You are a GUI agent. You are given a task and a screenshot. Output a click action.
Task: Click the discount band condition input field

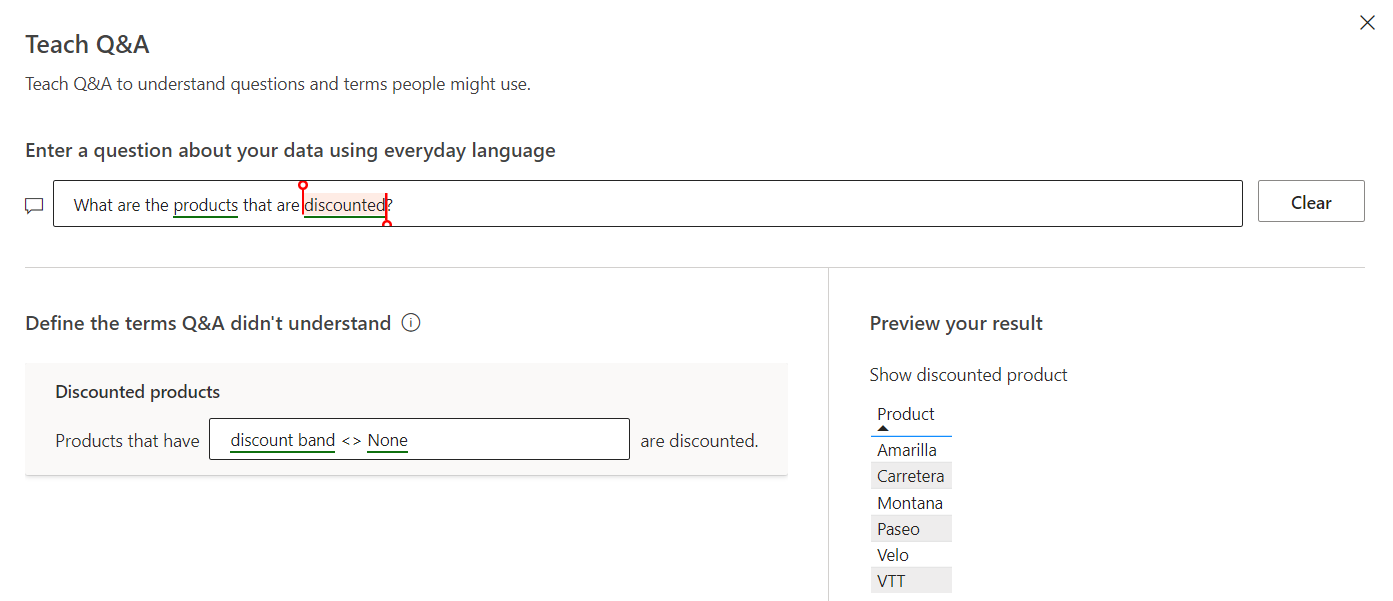[x=419, y=439]
